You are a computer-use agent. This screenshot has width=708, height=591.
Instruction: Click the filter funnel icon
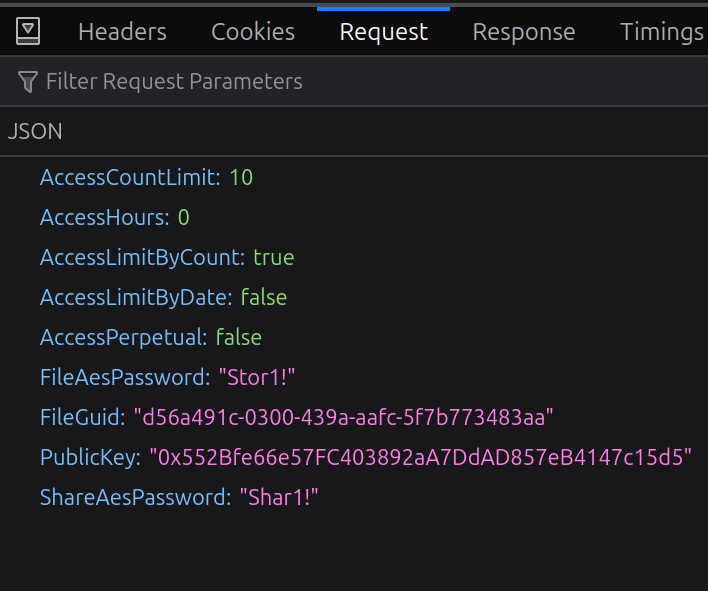[28, 81]
